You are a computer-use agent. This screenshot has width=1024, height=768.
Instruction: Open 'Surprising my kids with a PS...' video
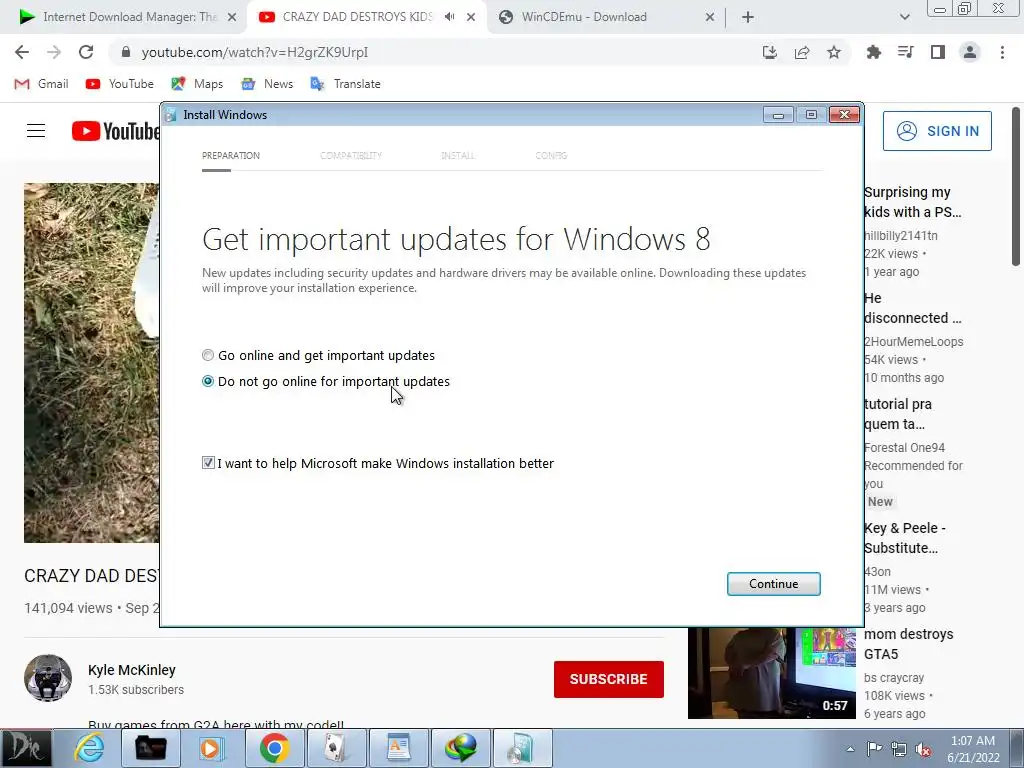912,202
